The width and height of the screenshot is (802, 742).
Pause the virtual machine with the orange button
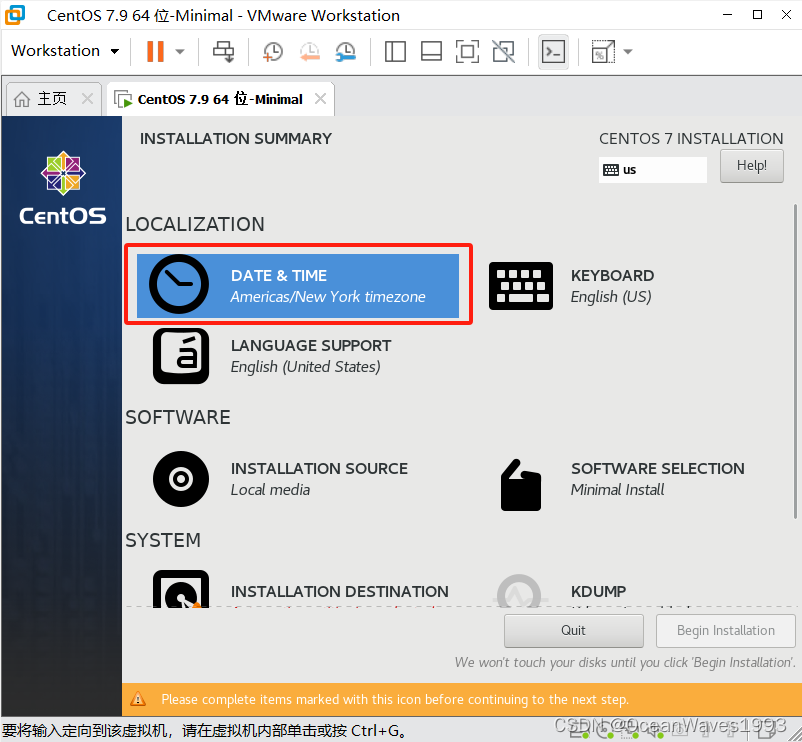(x=155, y=51)
